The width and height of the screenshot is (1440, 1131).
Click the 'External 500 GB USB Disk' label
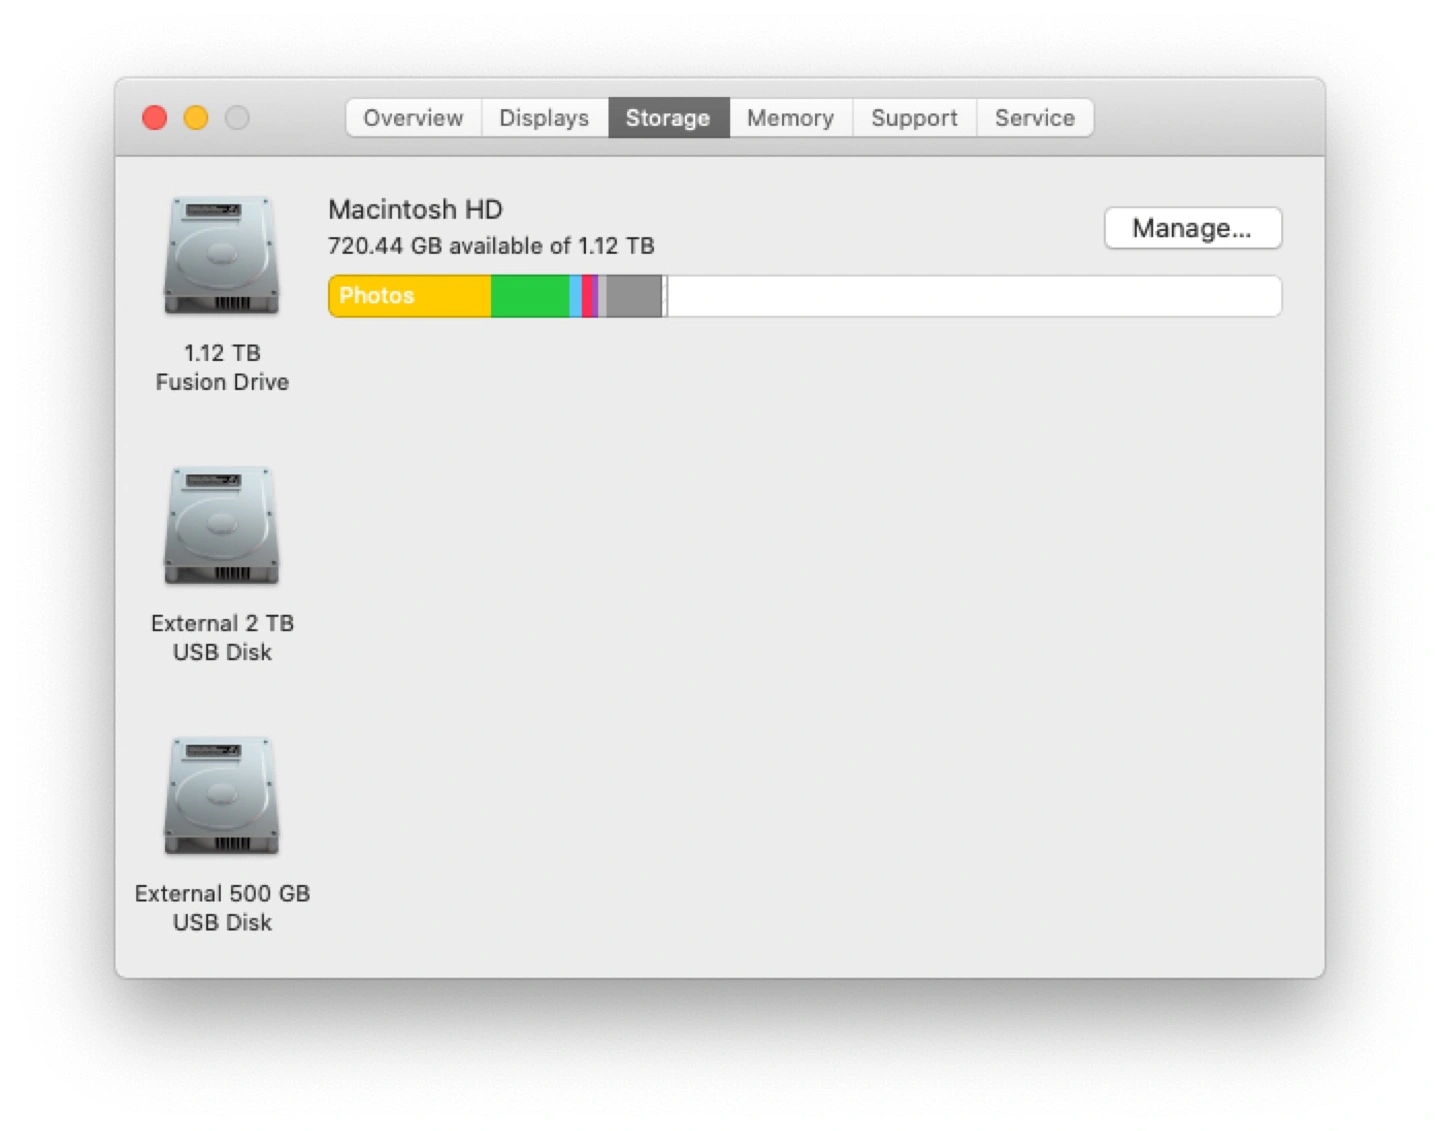[x=222, y=908]
